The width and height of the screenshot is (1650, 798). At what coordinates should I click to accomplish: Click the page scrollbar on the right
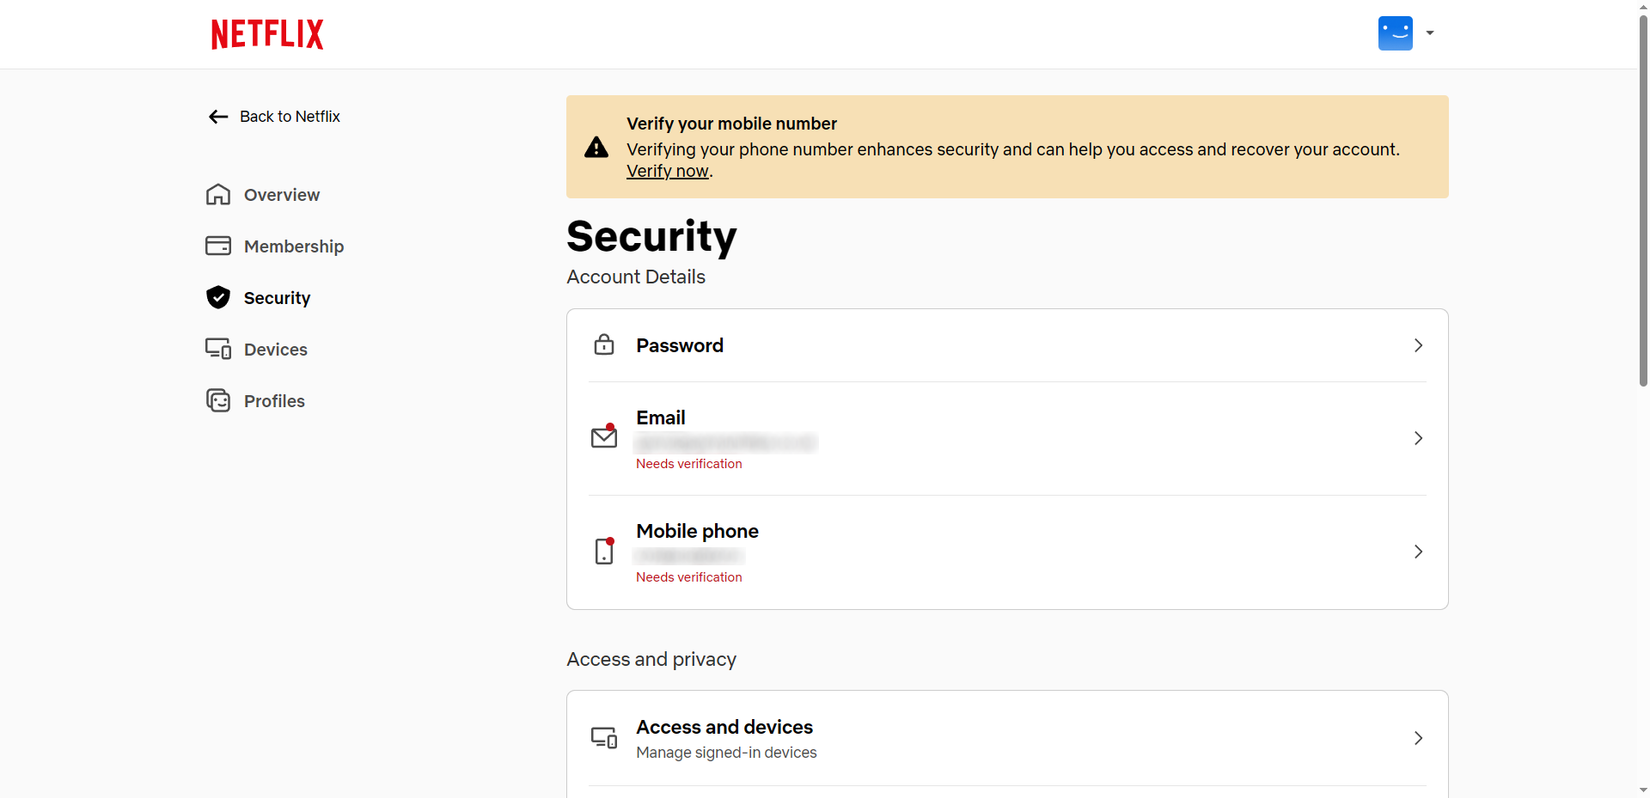1641,200
